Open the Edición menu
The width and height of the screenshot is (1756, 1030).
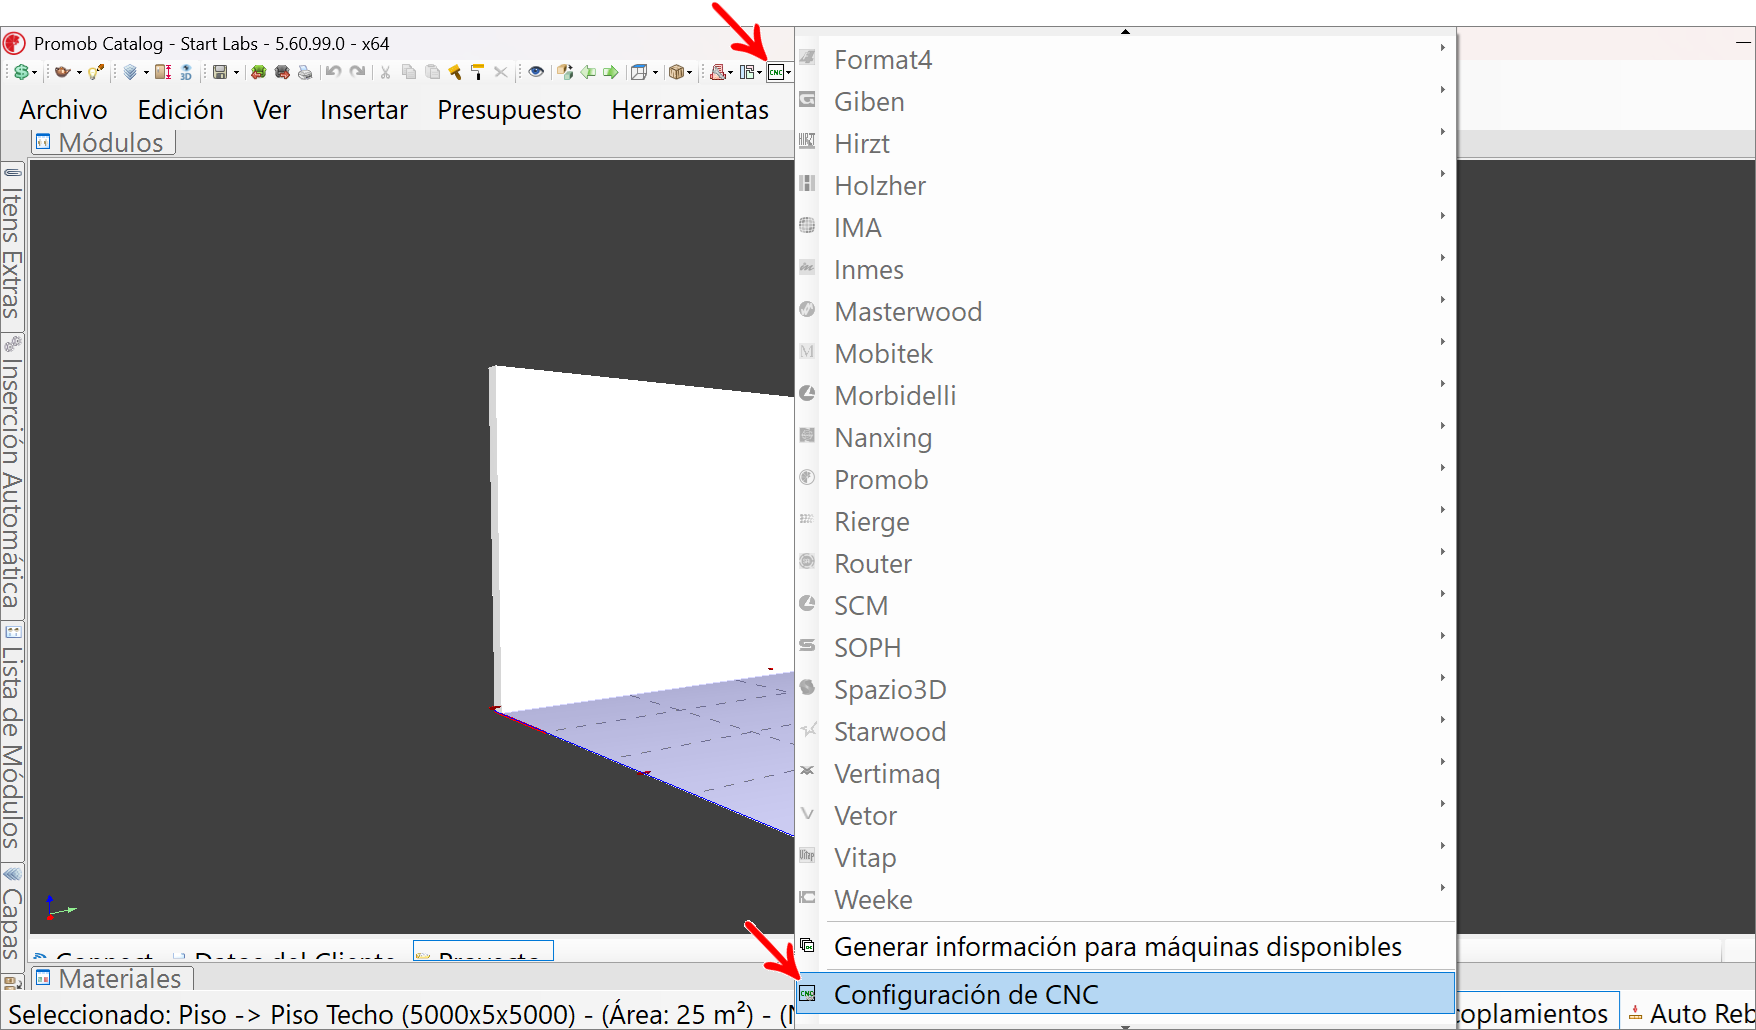coord(181,110)
